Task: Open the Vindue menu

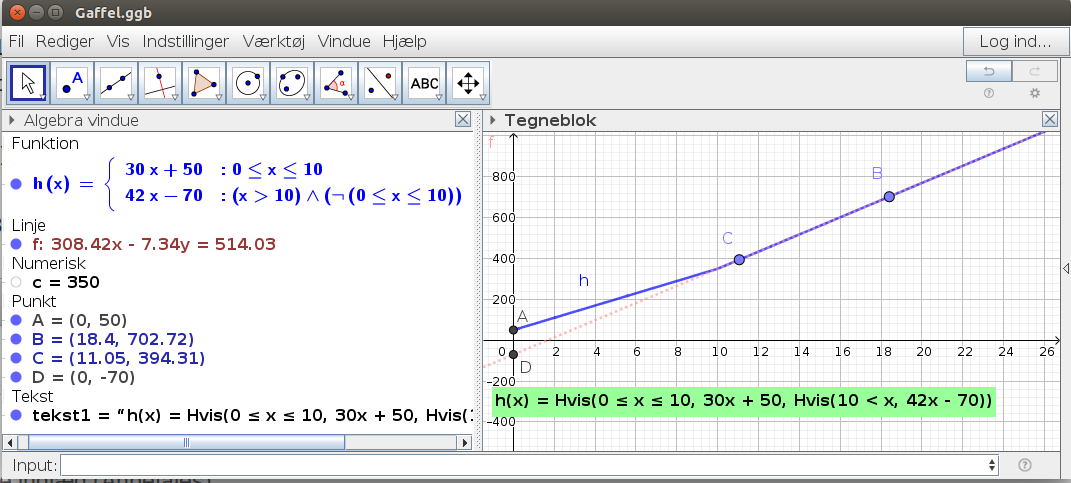Action: tap(344, 42)
